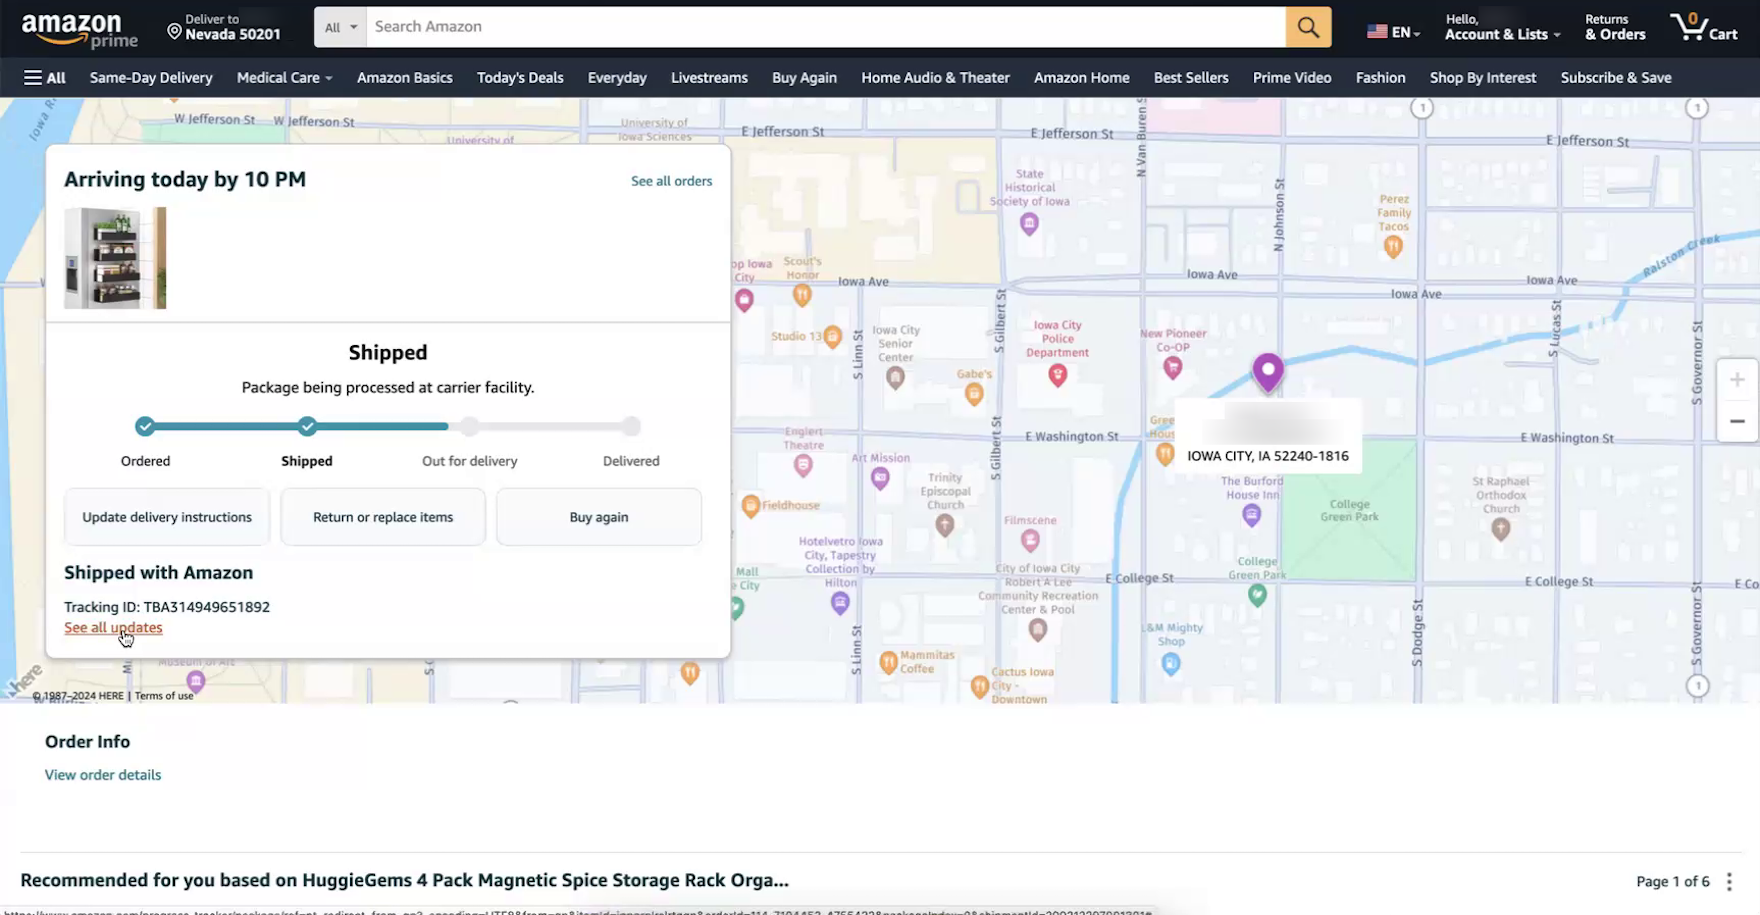The height and width of the screenshot is (915, 1760).
Task: Open Home Audio & Theater
Action: (936, 78)
